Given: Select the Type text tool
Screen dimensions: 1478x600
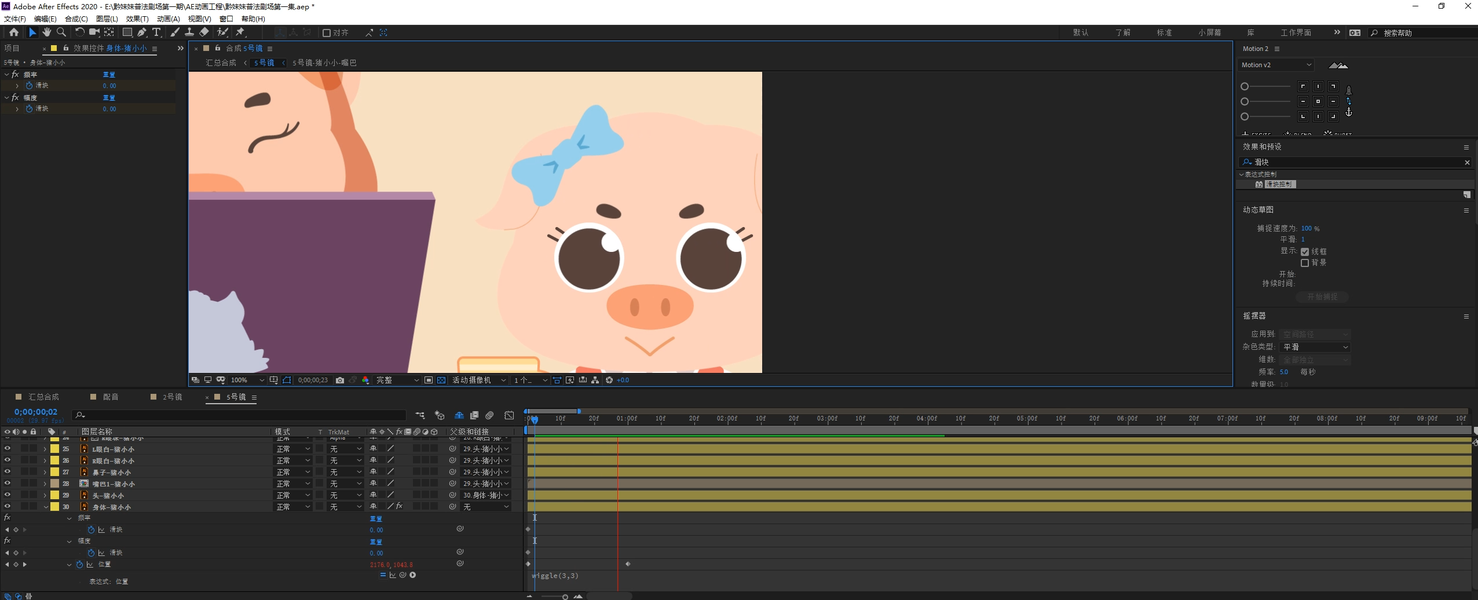Looking at the screenshot, I should point(156,32).
